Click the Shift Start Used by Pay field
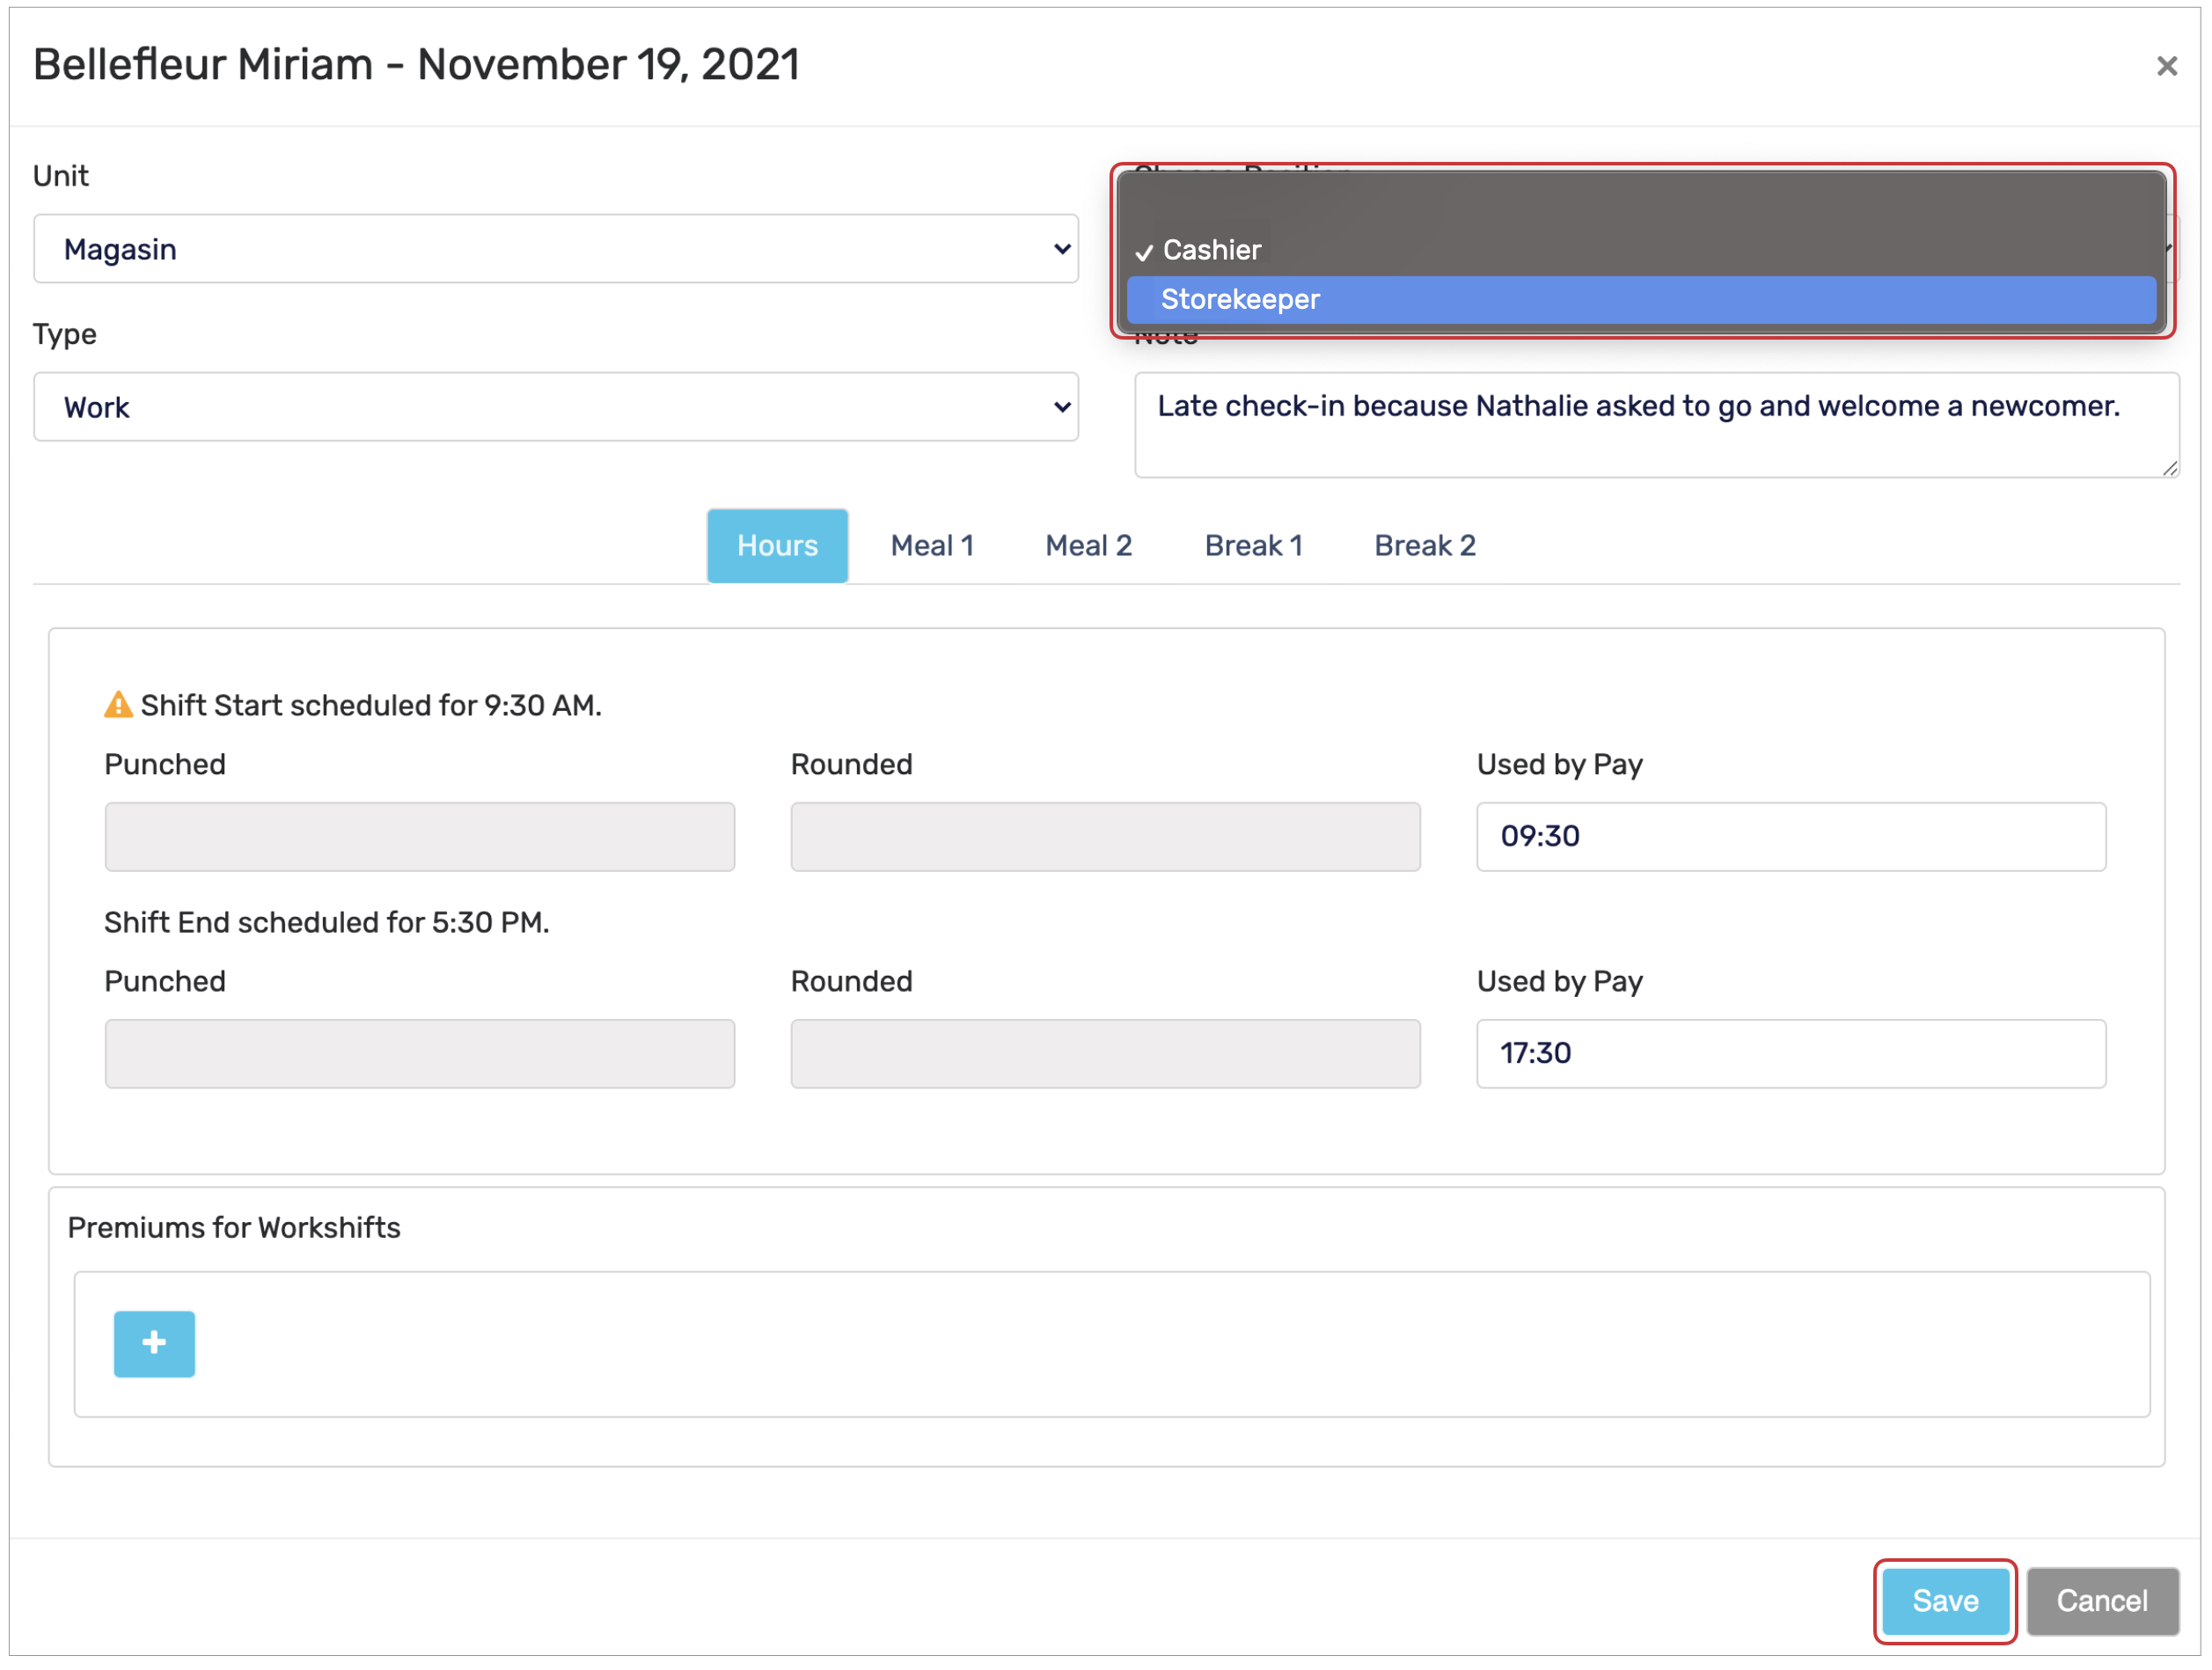Image resolution: width=2212 pixels, height=1670 pixels. point(1790,836)
